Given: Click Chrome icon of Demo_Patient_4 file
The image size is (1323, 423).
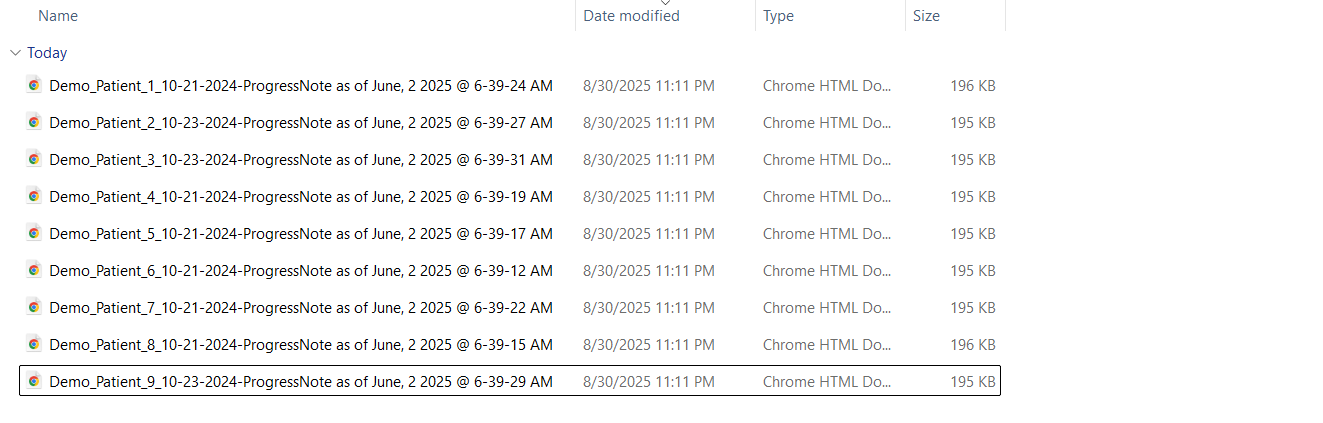Looking at the screenshot, I should tap(33, 196).
